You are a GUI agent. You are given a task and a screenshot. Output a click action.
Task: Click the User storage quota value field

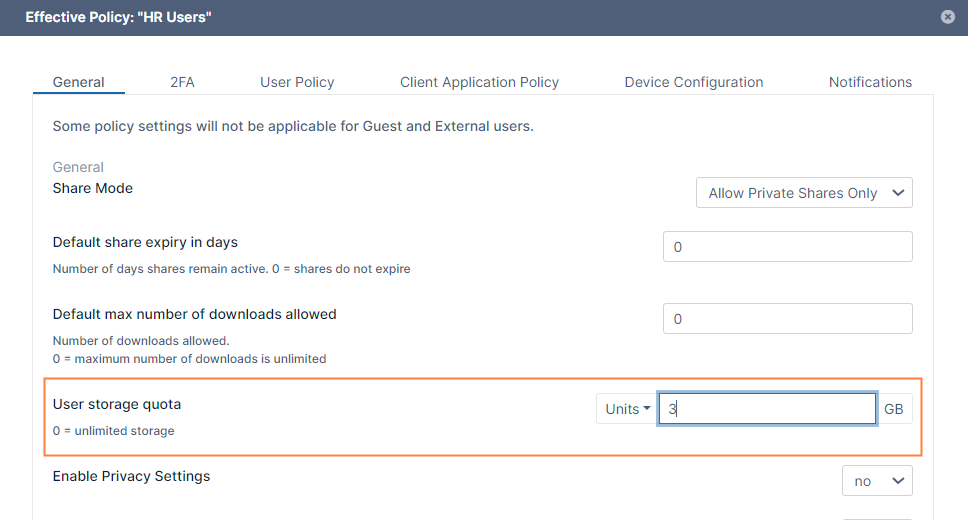coord(767,409)
